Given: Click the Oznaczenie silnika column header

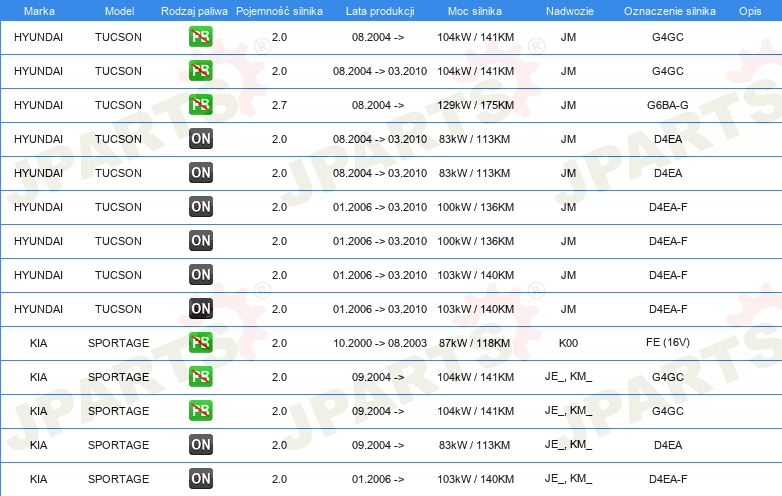Looking at the screenshot, I should coord(667,10).
